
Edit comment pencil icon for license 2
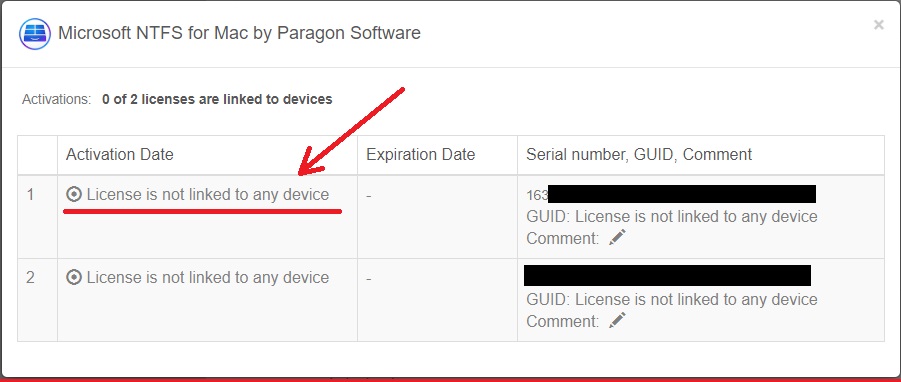click(x=617, y=320)
